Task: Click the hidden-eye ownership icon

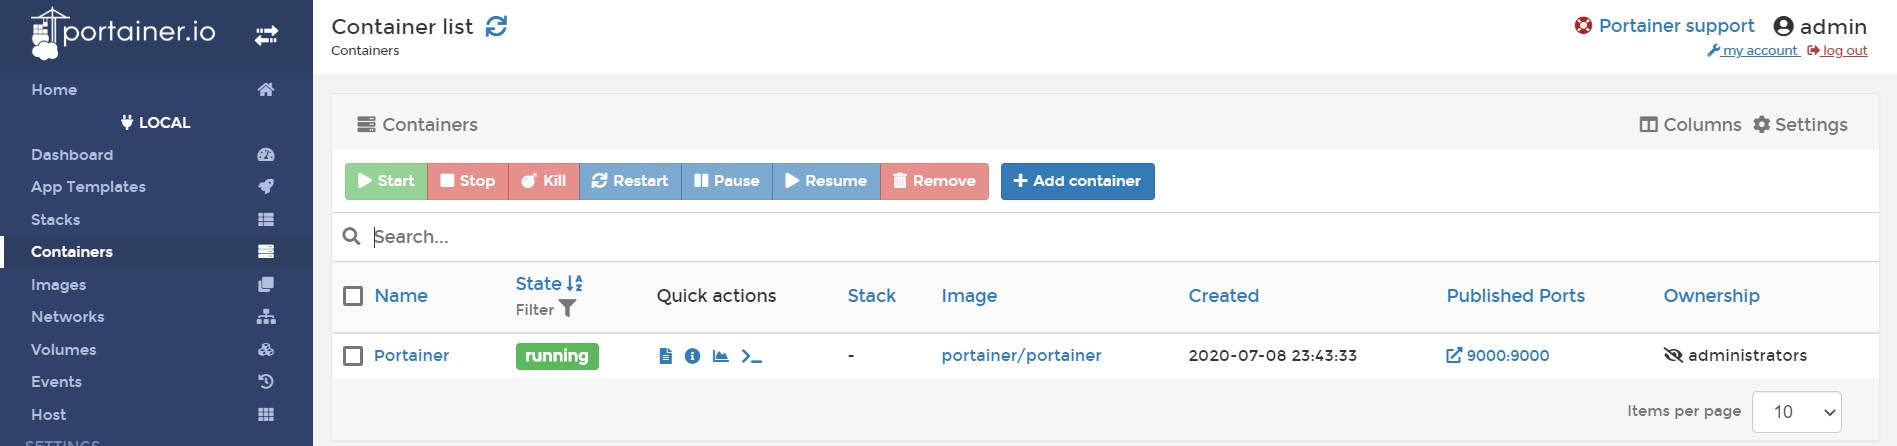Action: tap(1673, 356)
